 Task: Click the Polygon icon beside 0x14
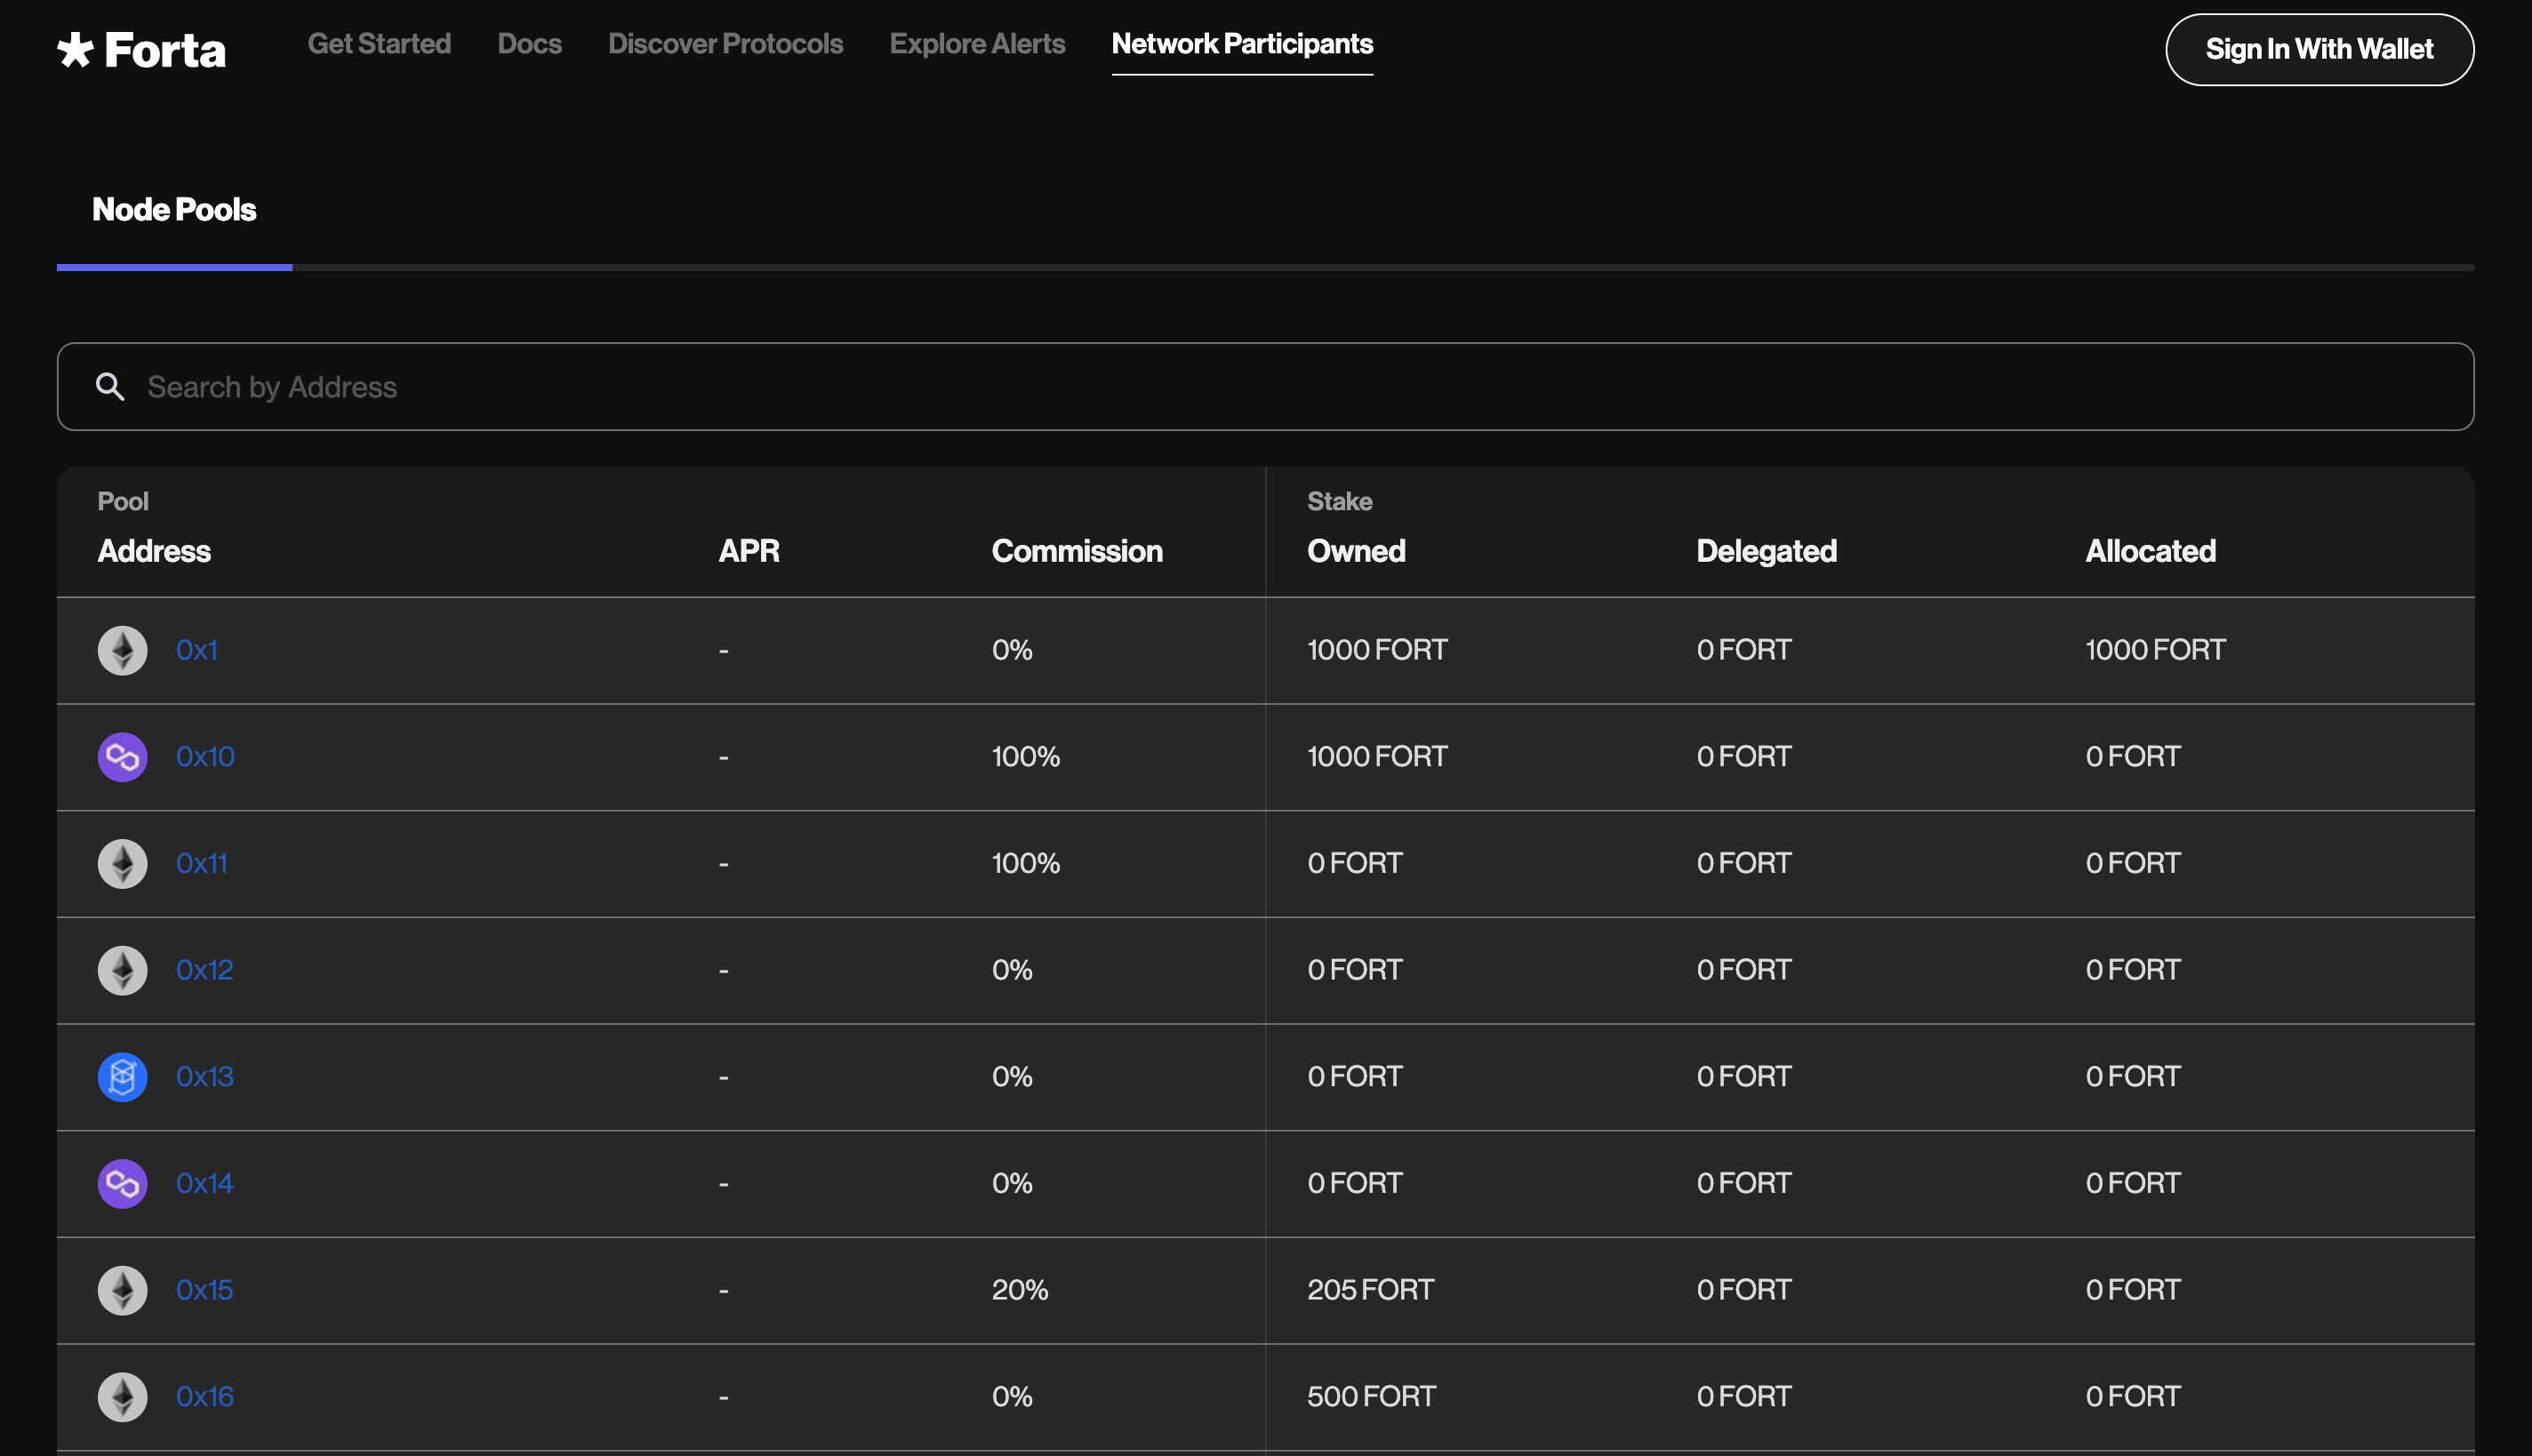122,1183
